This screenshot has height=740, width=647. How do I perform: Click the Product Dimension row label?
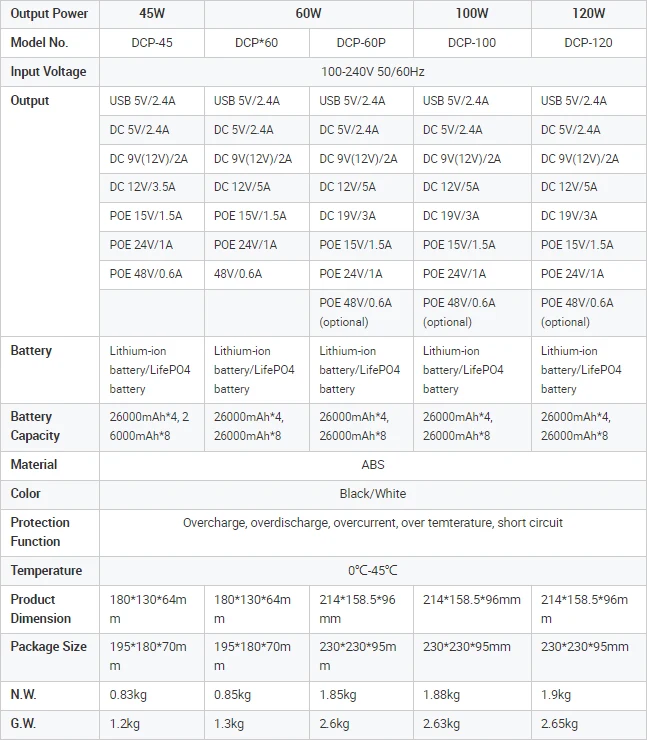pos(40,609)
